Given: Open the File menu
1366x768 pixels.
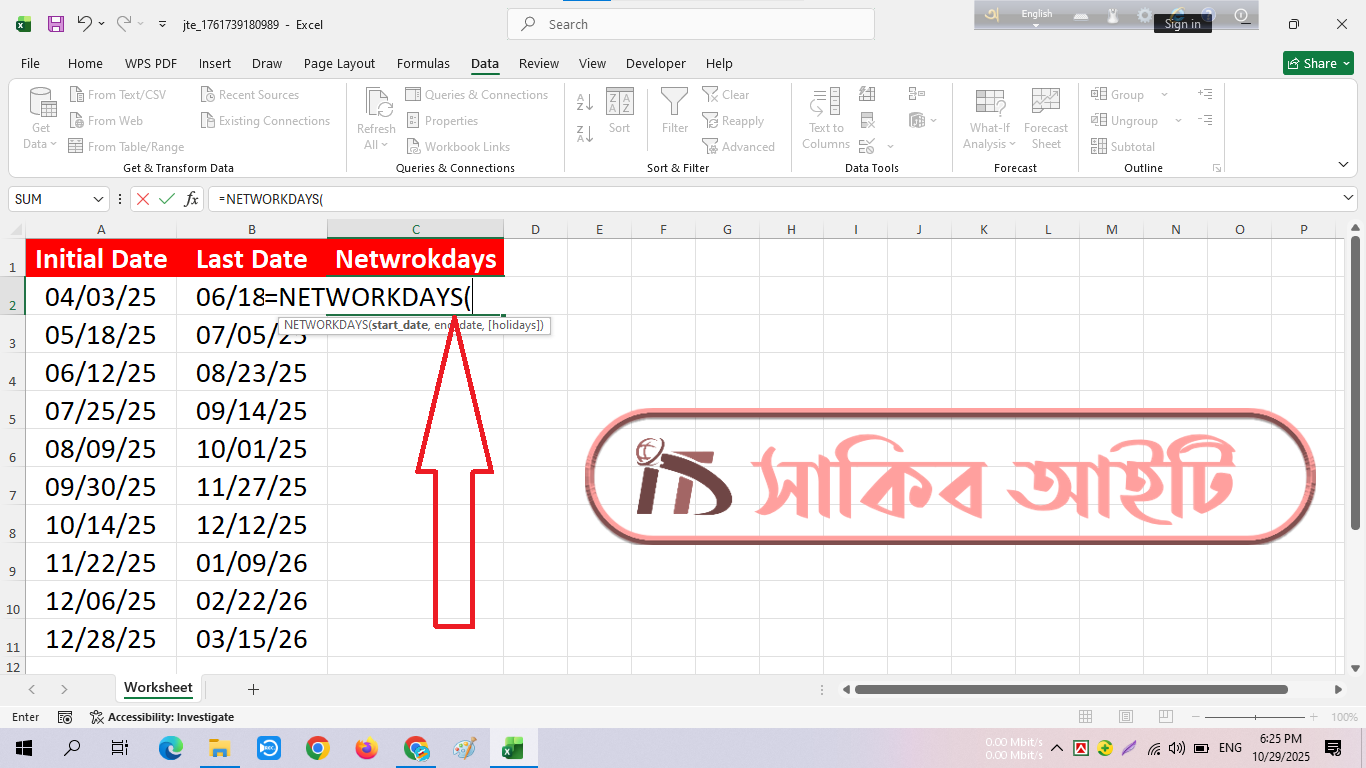Looking at the screenshot, I should (x=31, y=63).
